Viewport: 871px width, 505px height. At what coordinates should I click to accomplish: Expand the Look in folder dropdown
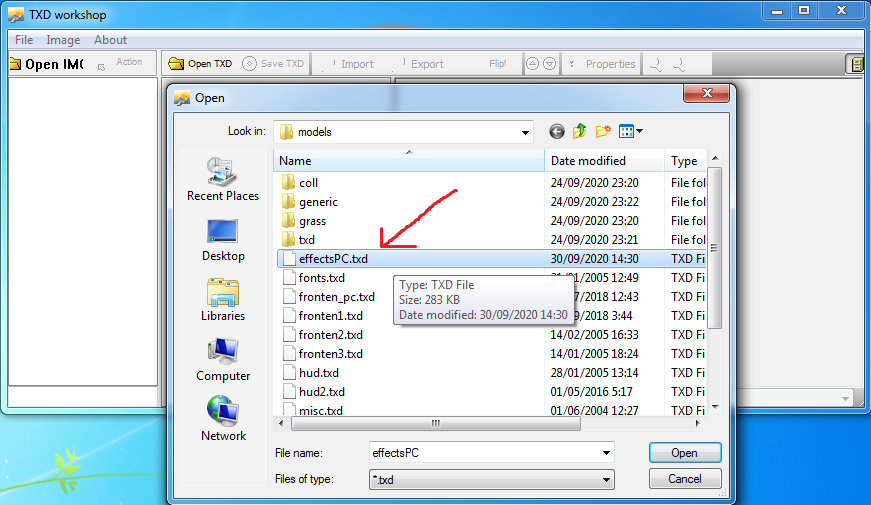[525, 132]
